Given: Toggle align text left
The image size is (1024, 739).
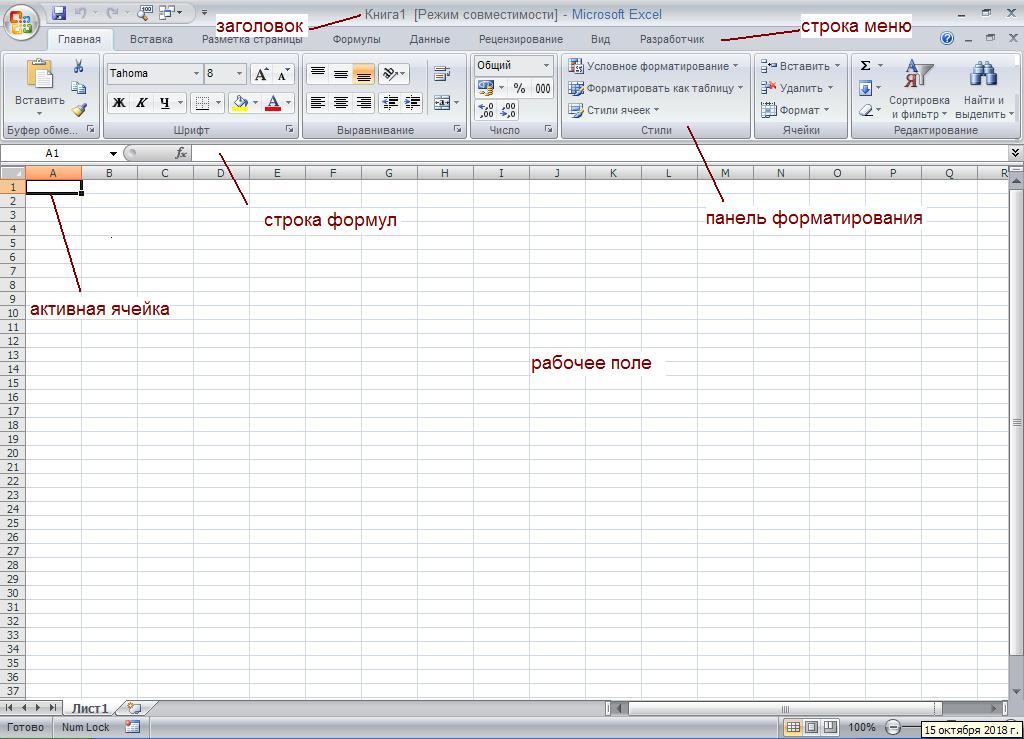Looking at the screenshot, I should 318,102.
